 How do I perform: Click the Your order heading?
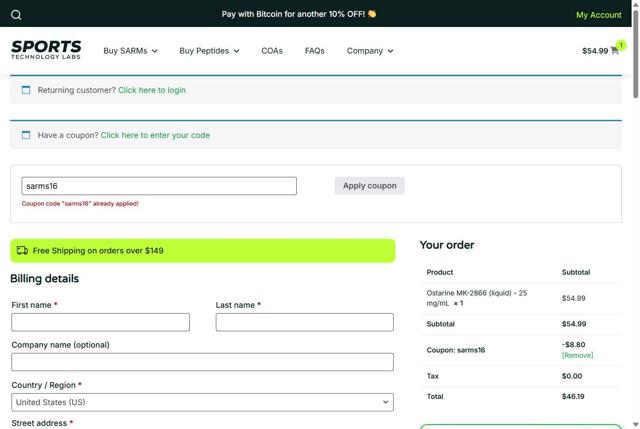[x=447, y=245]
